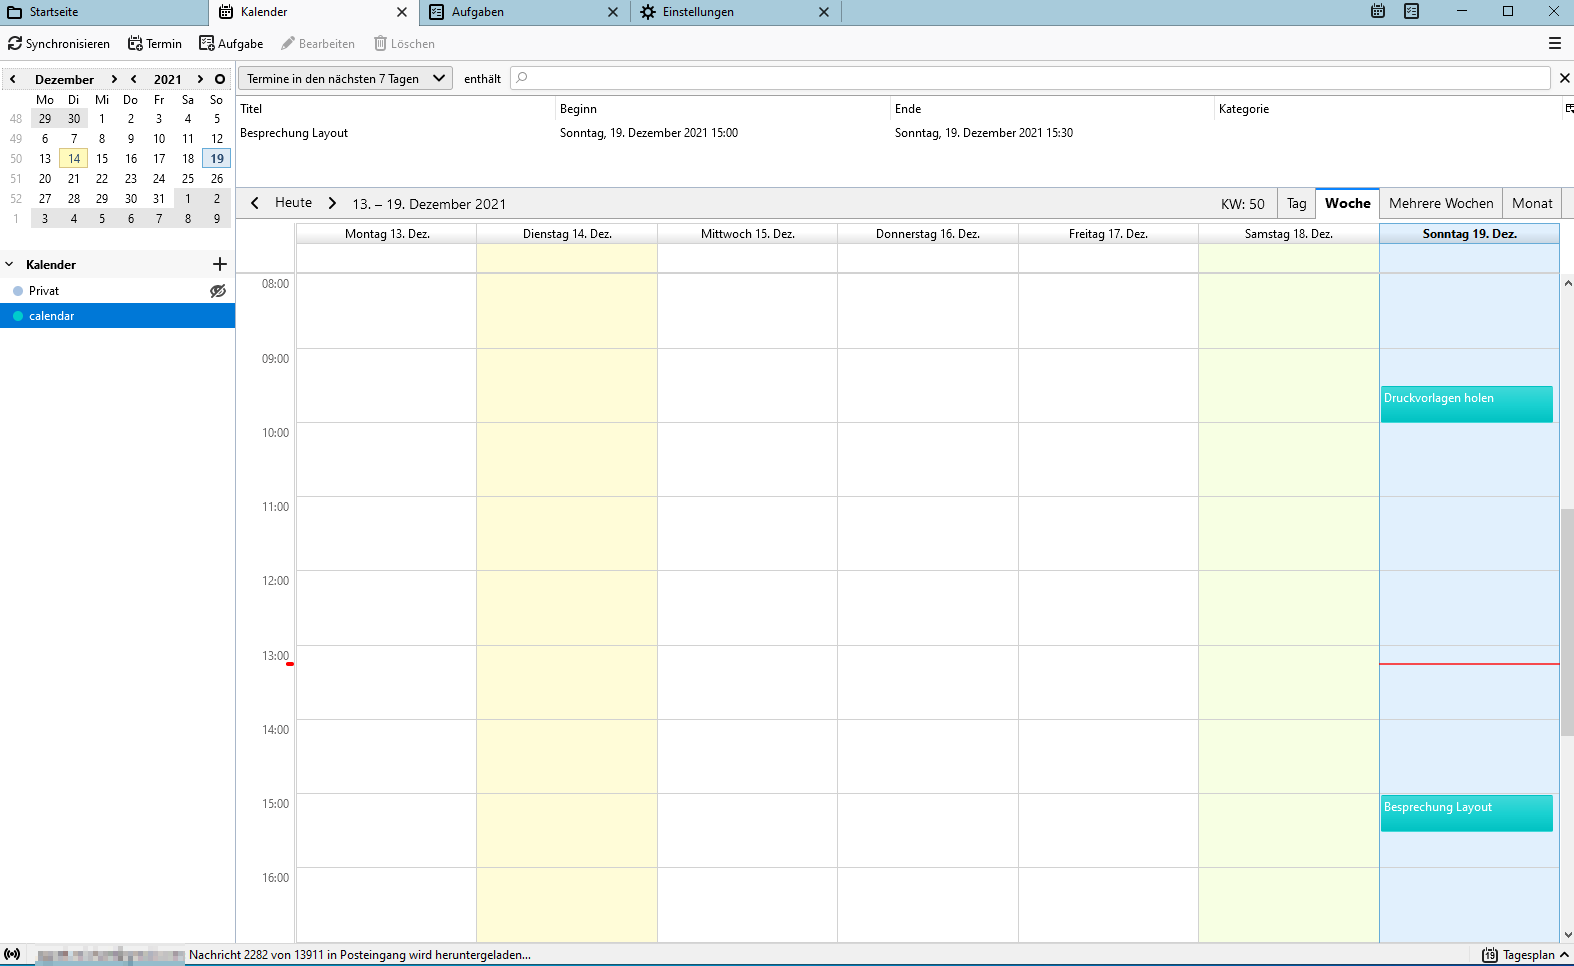Close the Kalender tab
Screen dimensions: 1574x966
click(402, 12)
